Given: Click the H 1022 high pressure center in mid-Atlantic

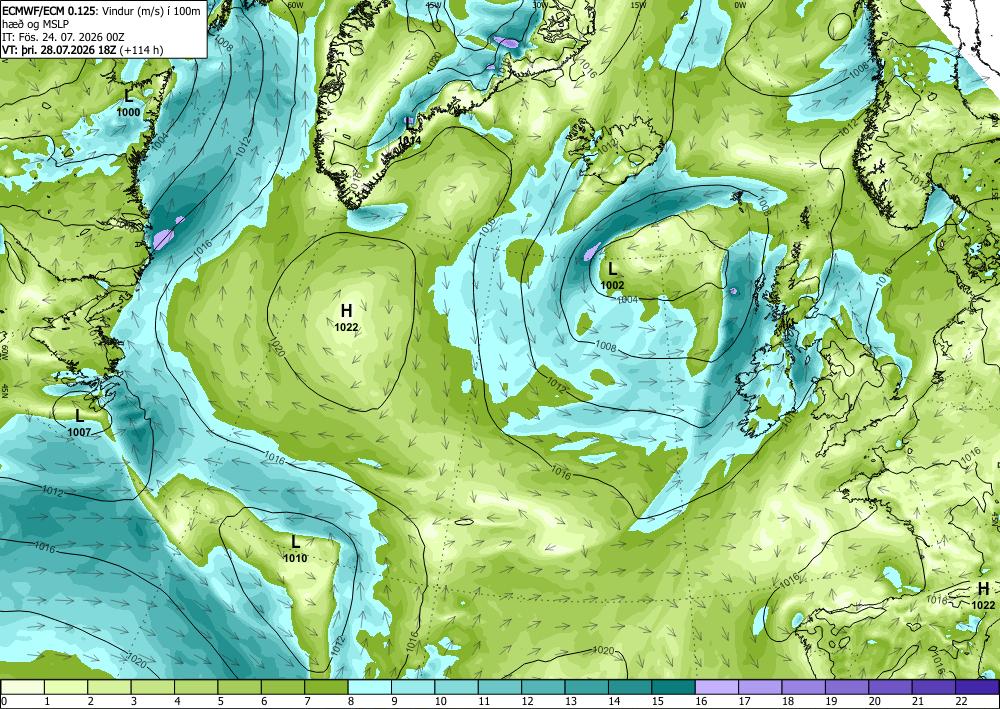Looking at the screenshot, I should (346, 318).
